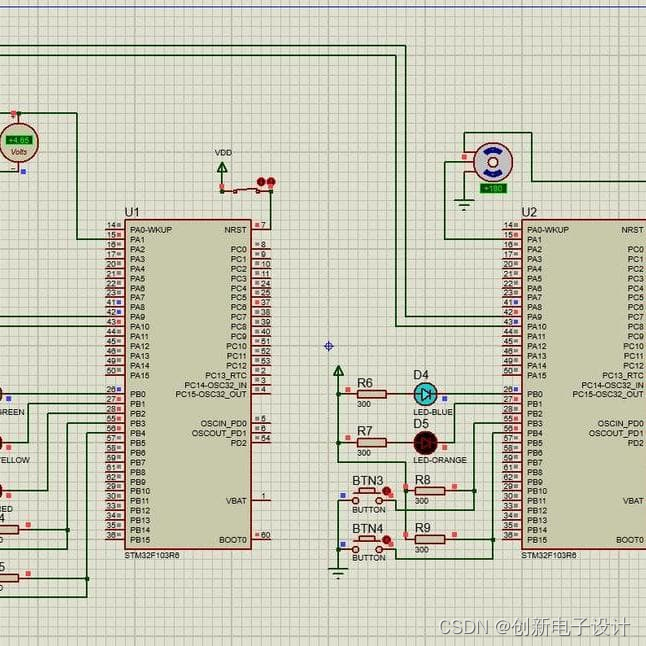Click the servo motor showing +180
Screen dimensions: 646x646
coord(493,162)
